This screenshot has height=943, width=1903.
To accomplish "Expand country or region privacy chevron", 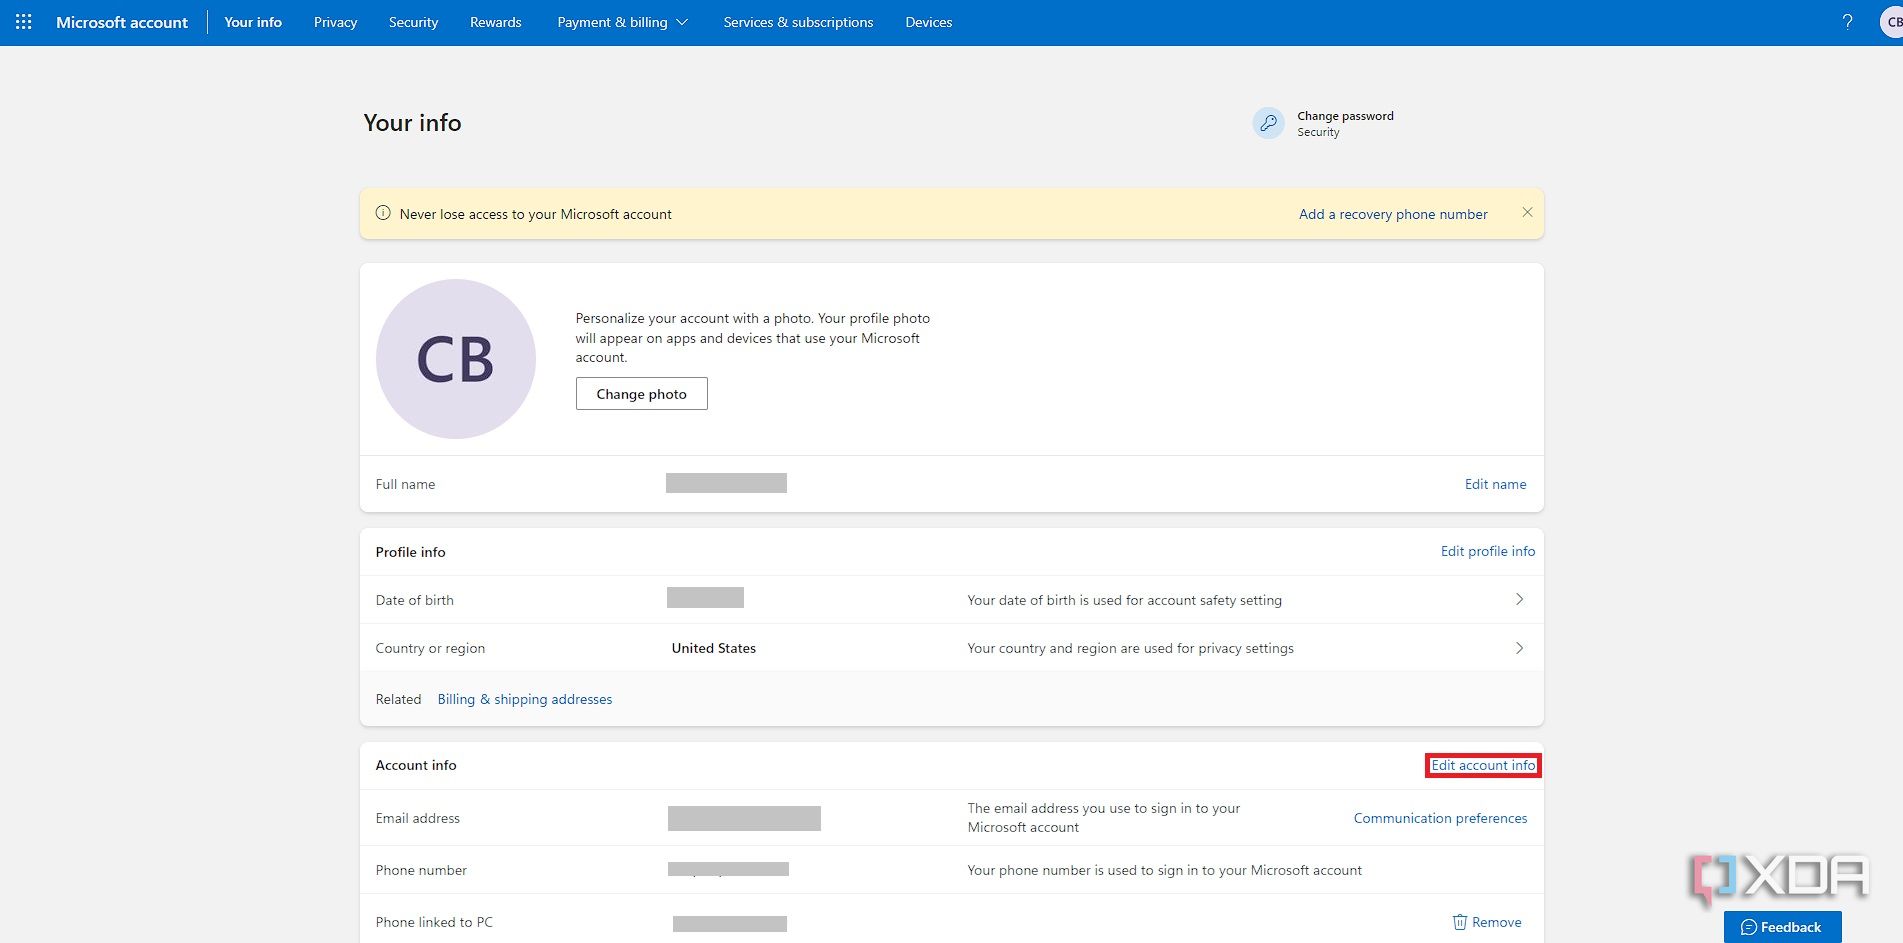I will pos(1519,647).
